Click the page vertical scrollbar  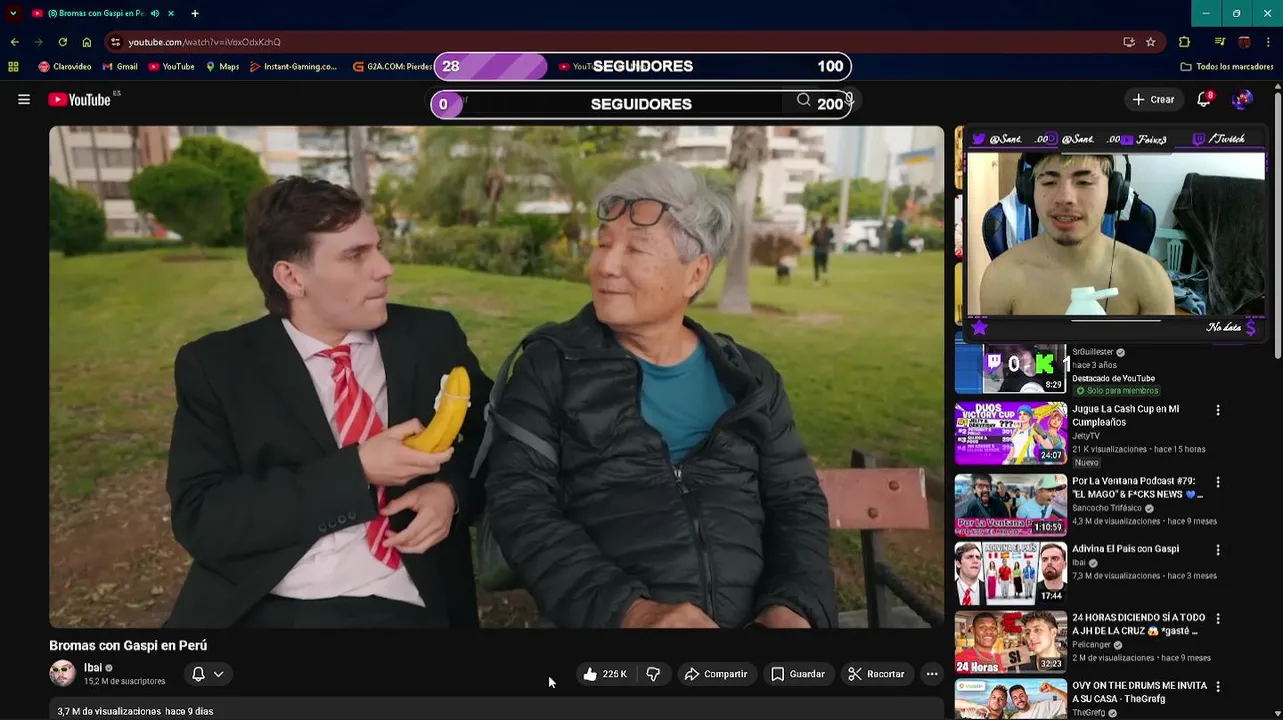[1277, 224]
